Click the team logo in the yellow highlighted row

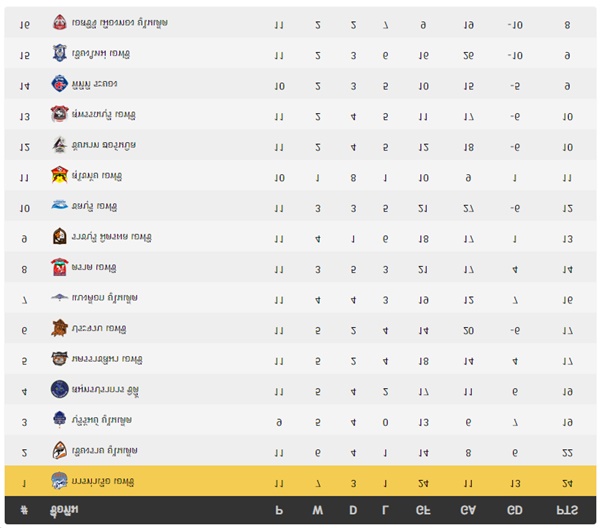pos(59,481)
